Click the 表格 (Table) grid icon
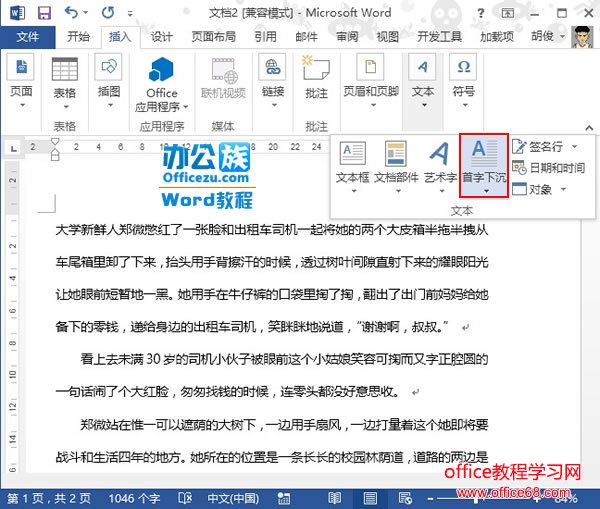Viewport: 600px width, 509px height. point(65,69)
